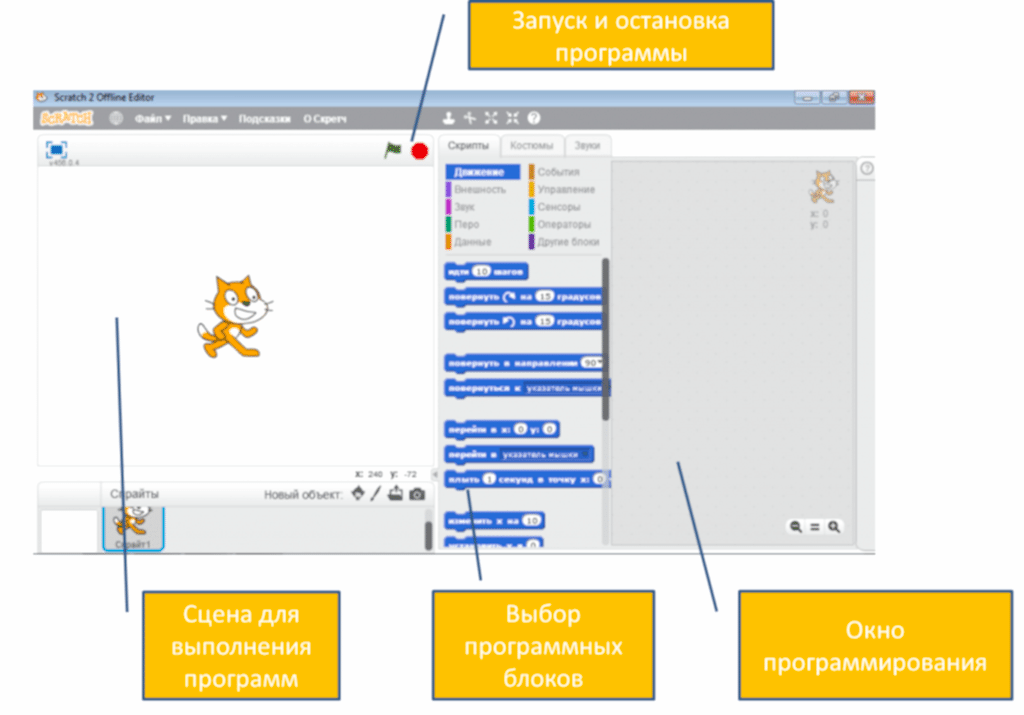Image resolution: width=1024 pixels, height=715 pixels.
Task: Click the grow sprite tool
Action: pos(490,117)
